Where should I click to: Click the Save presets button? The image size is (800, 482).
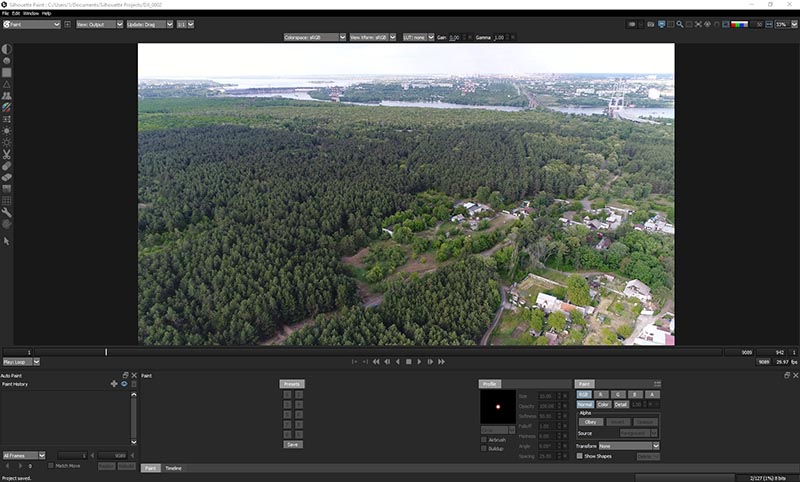pyautogui.click(x=292, y=444)
